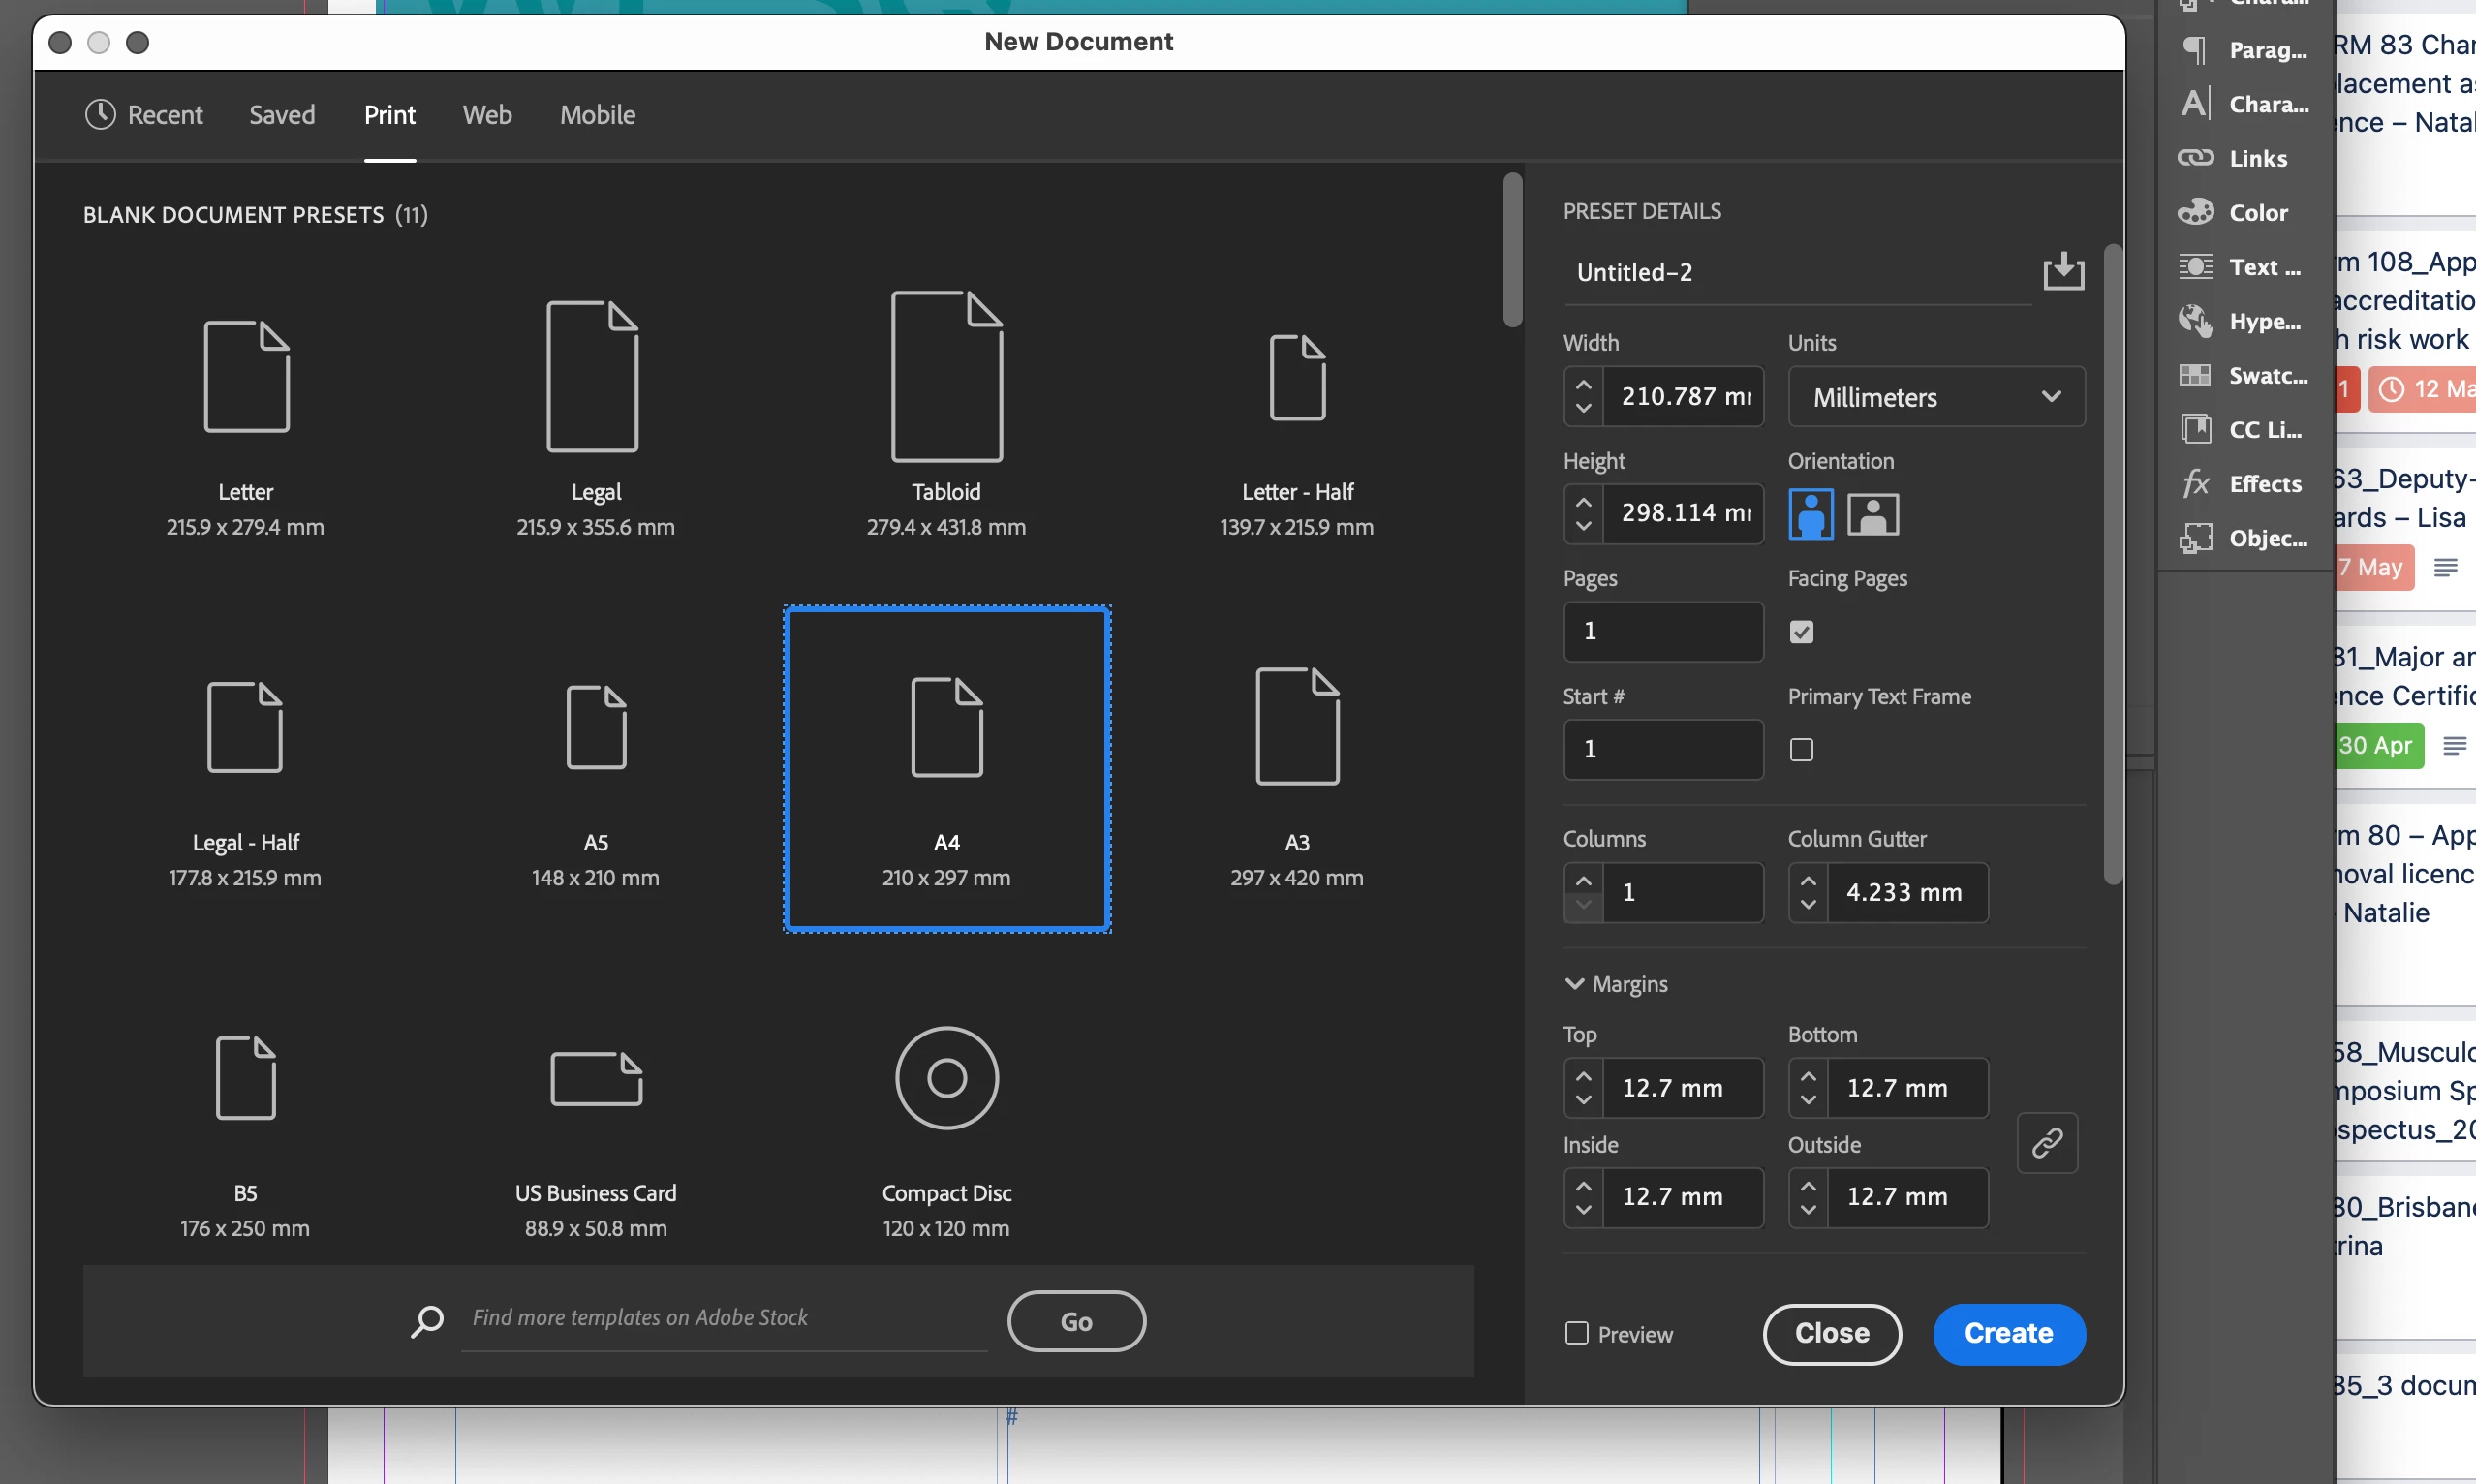Switch to the Web tab

[487, 115]
